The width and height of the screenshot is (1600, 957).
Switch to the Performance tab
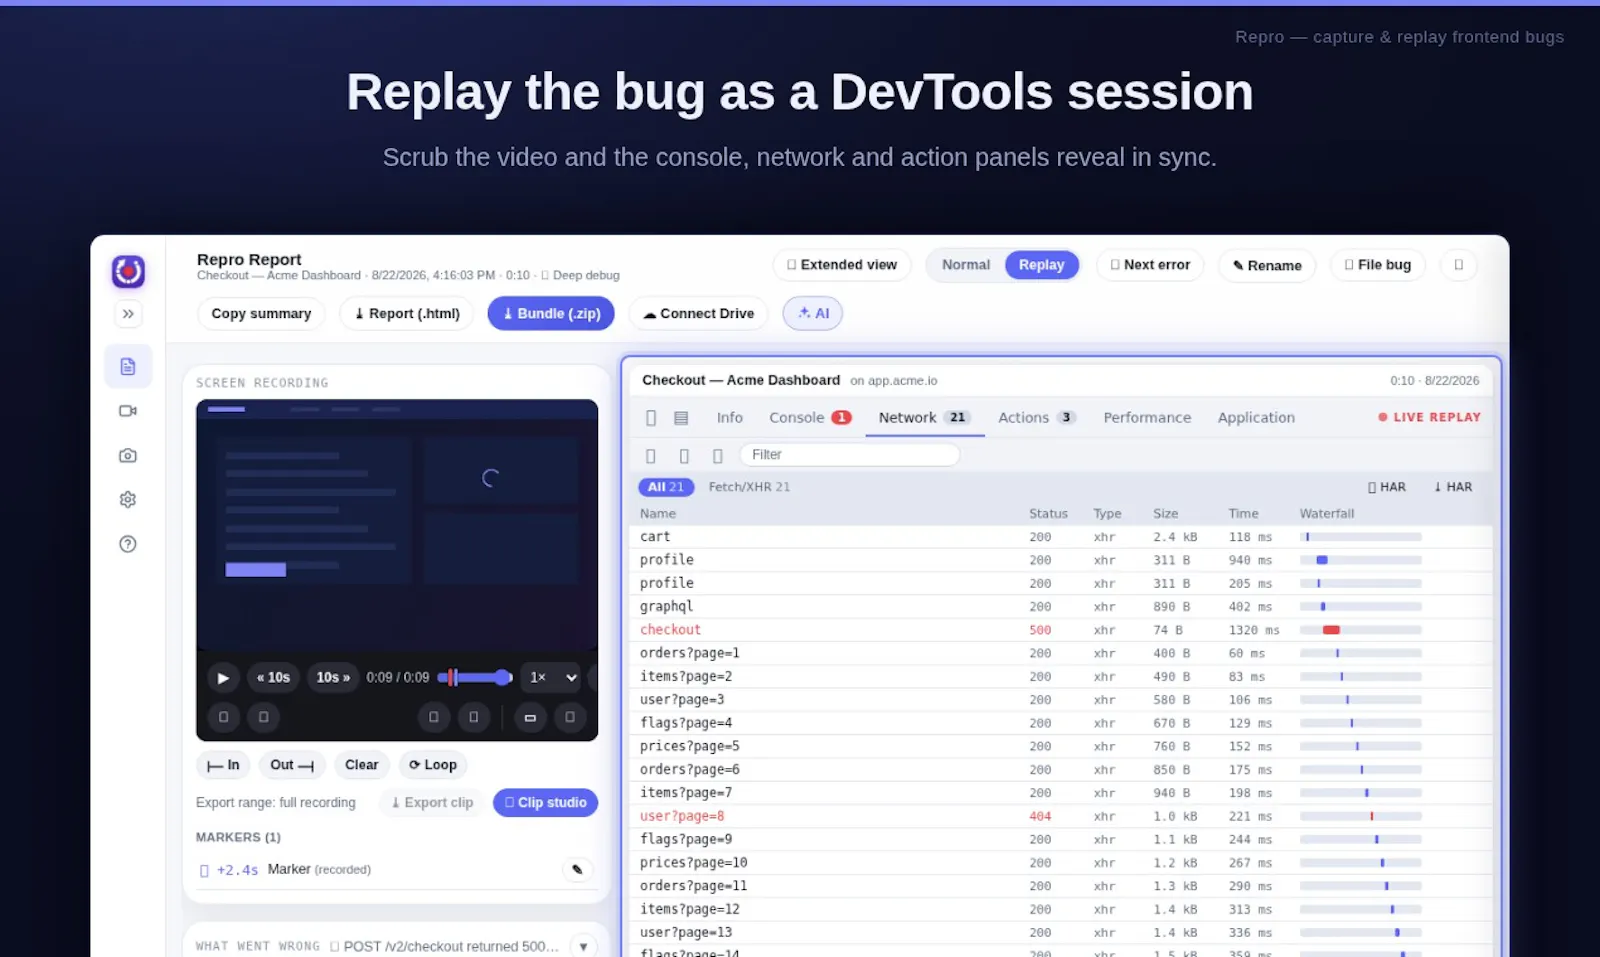1147,418
